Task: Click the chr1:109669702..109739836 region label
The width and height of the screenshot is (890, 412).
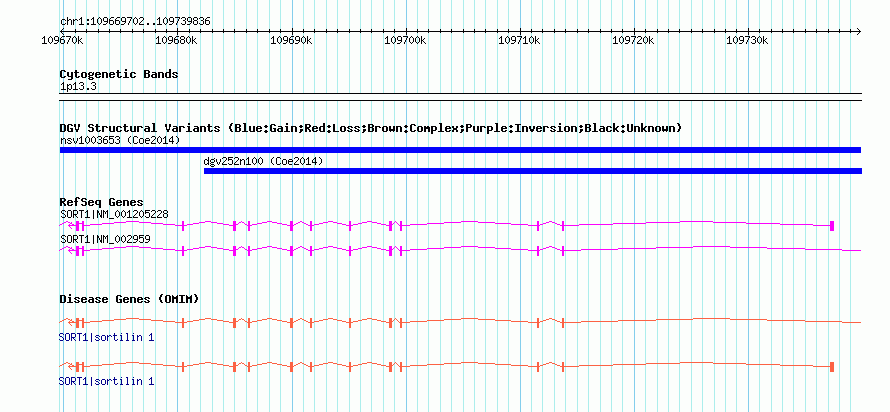Action: [135, 22]
